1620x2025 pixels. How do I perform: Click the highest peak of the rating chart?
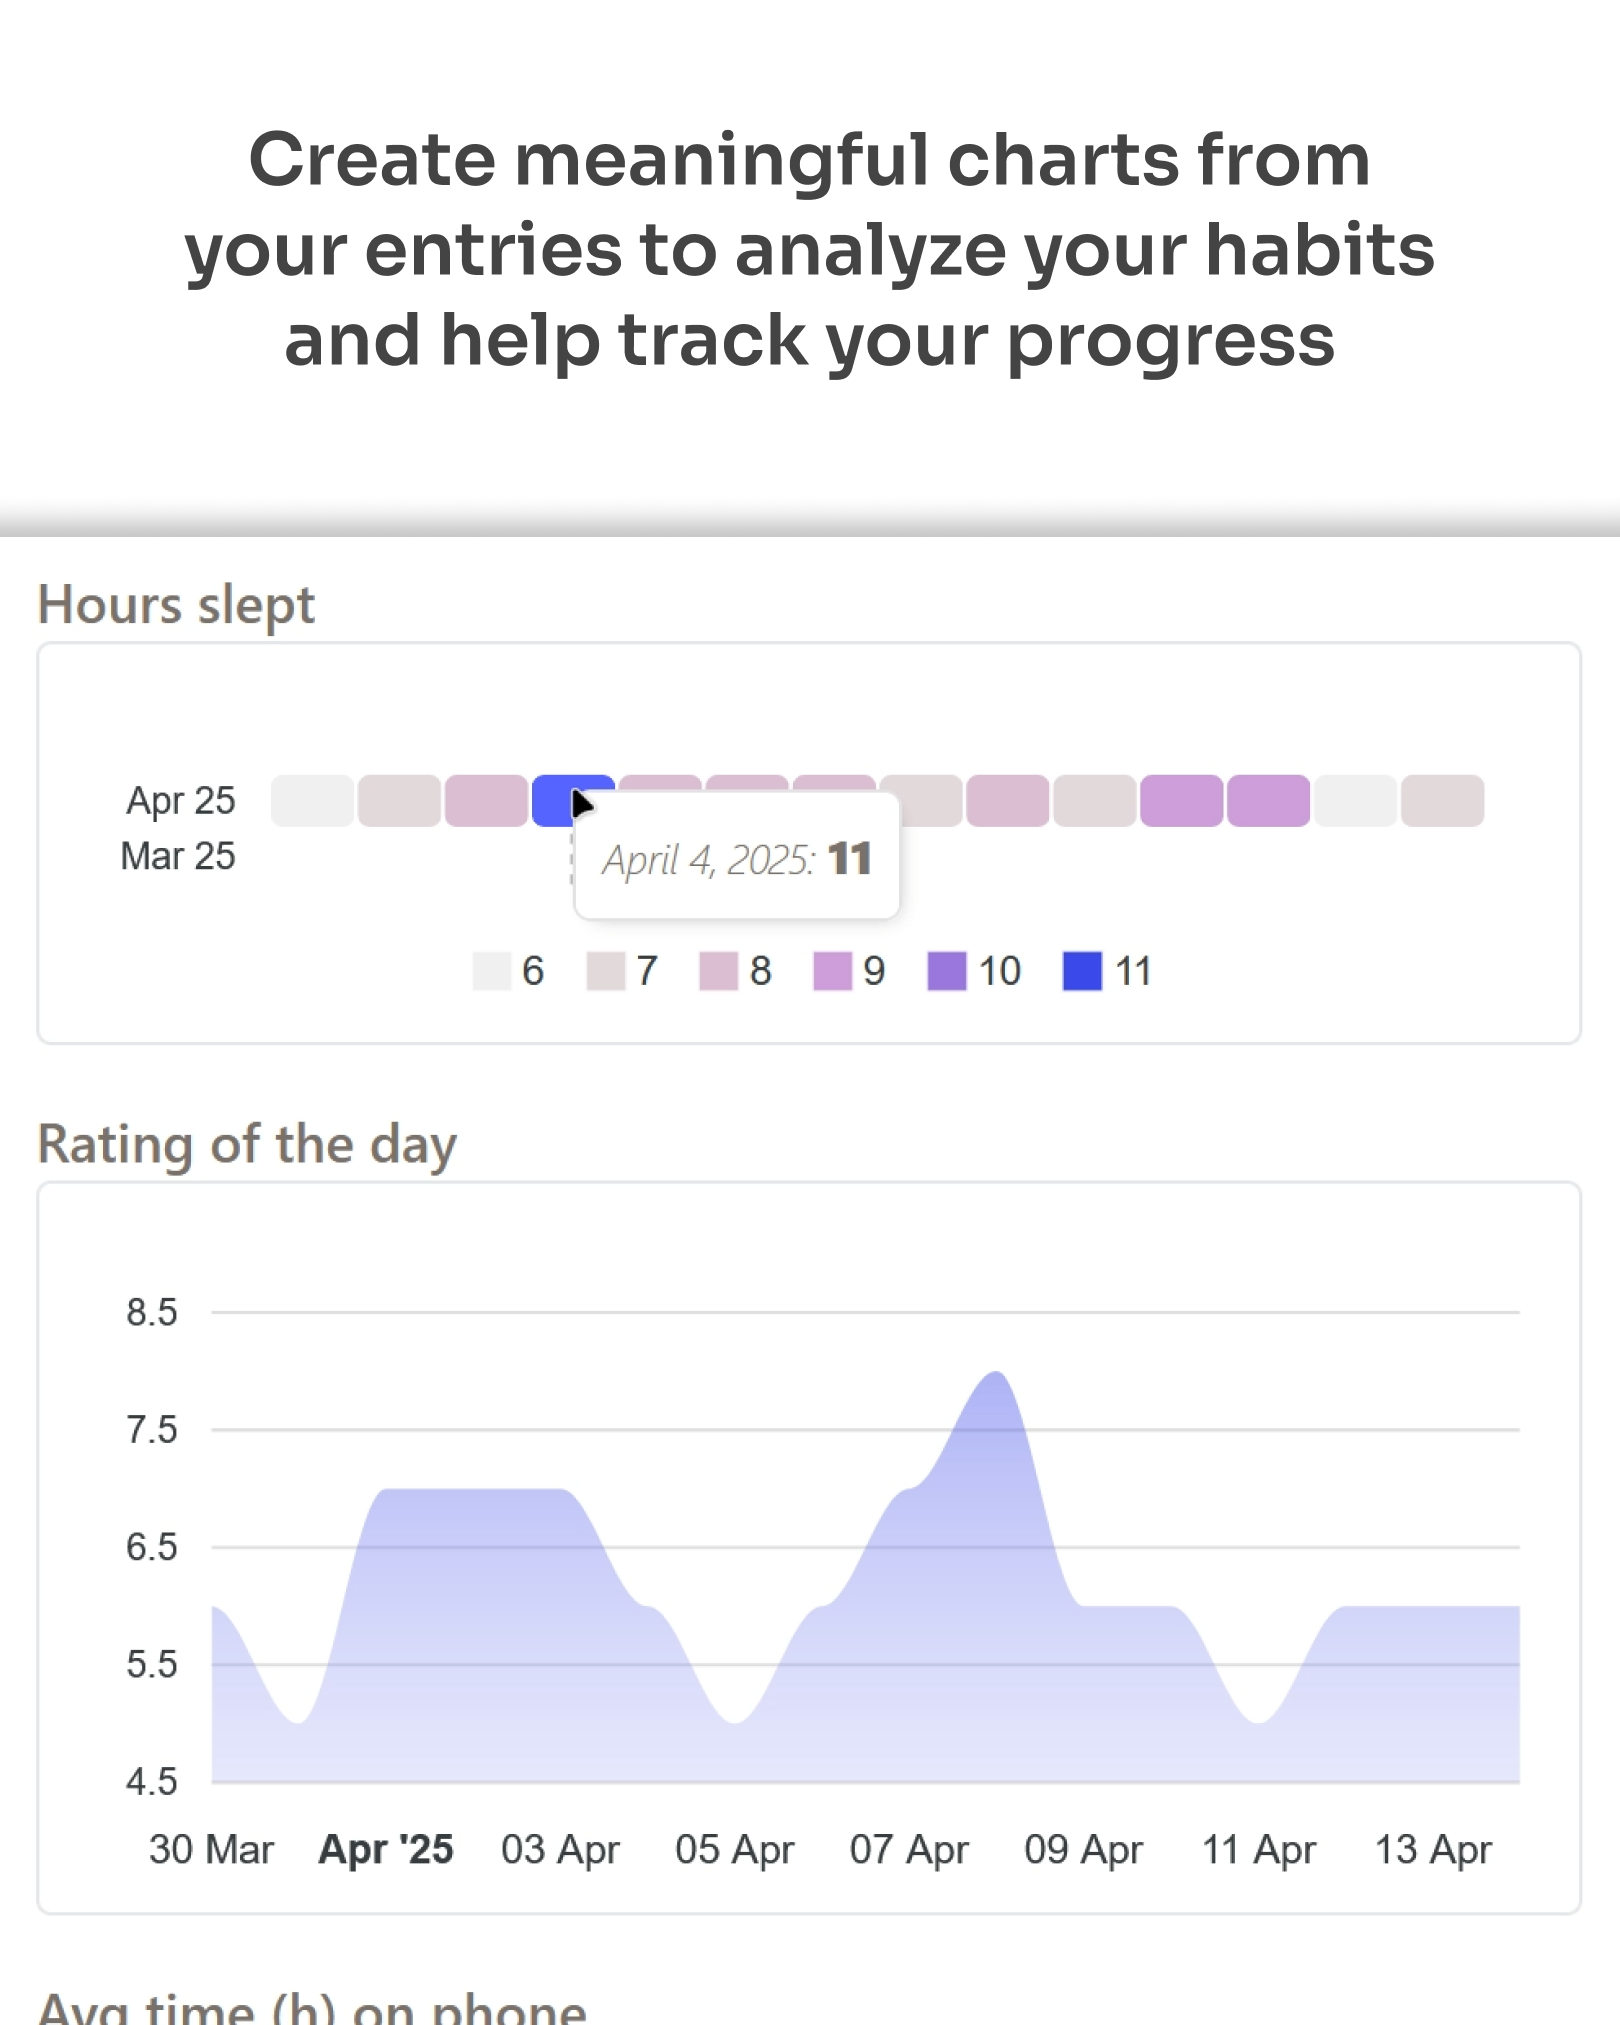pos(995,1374)
